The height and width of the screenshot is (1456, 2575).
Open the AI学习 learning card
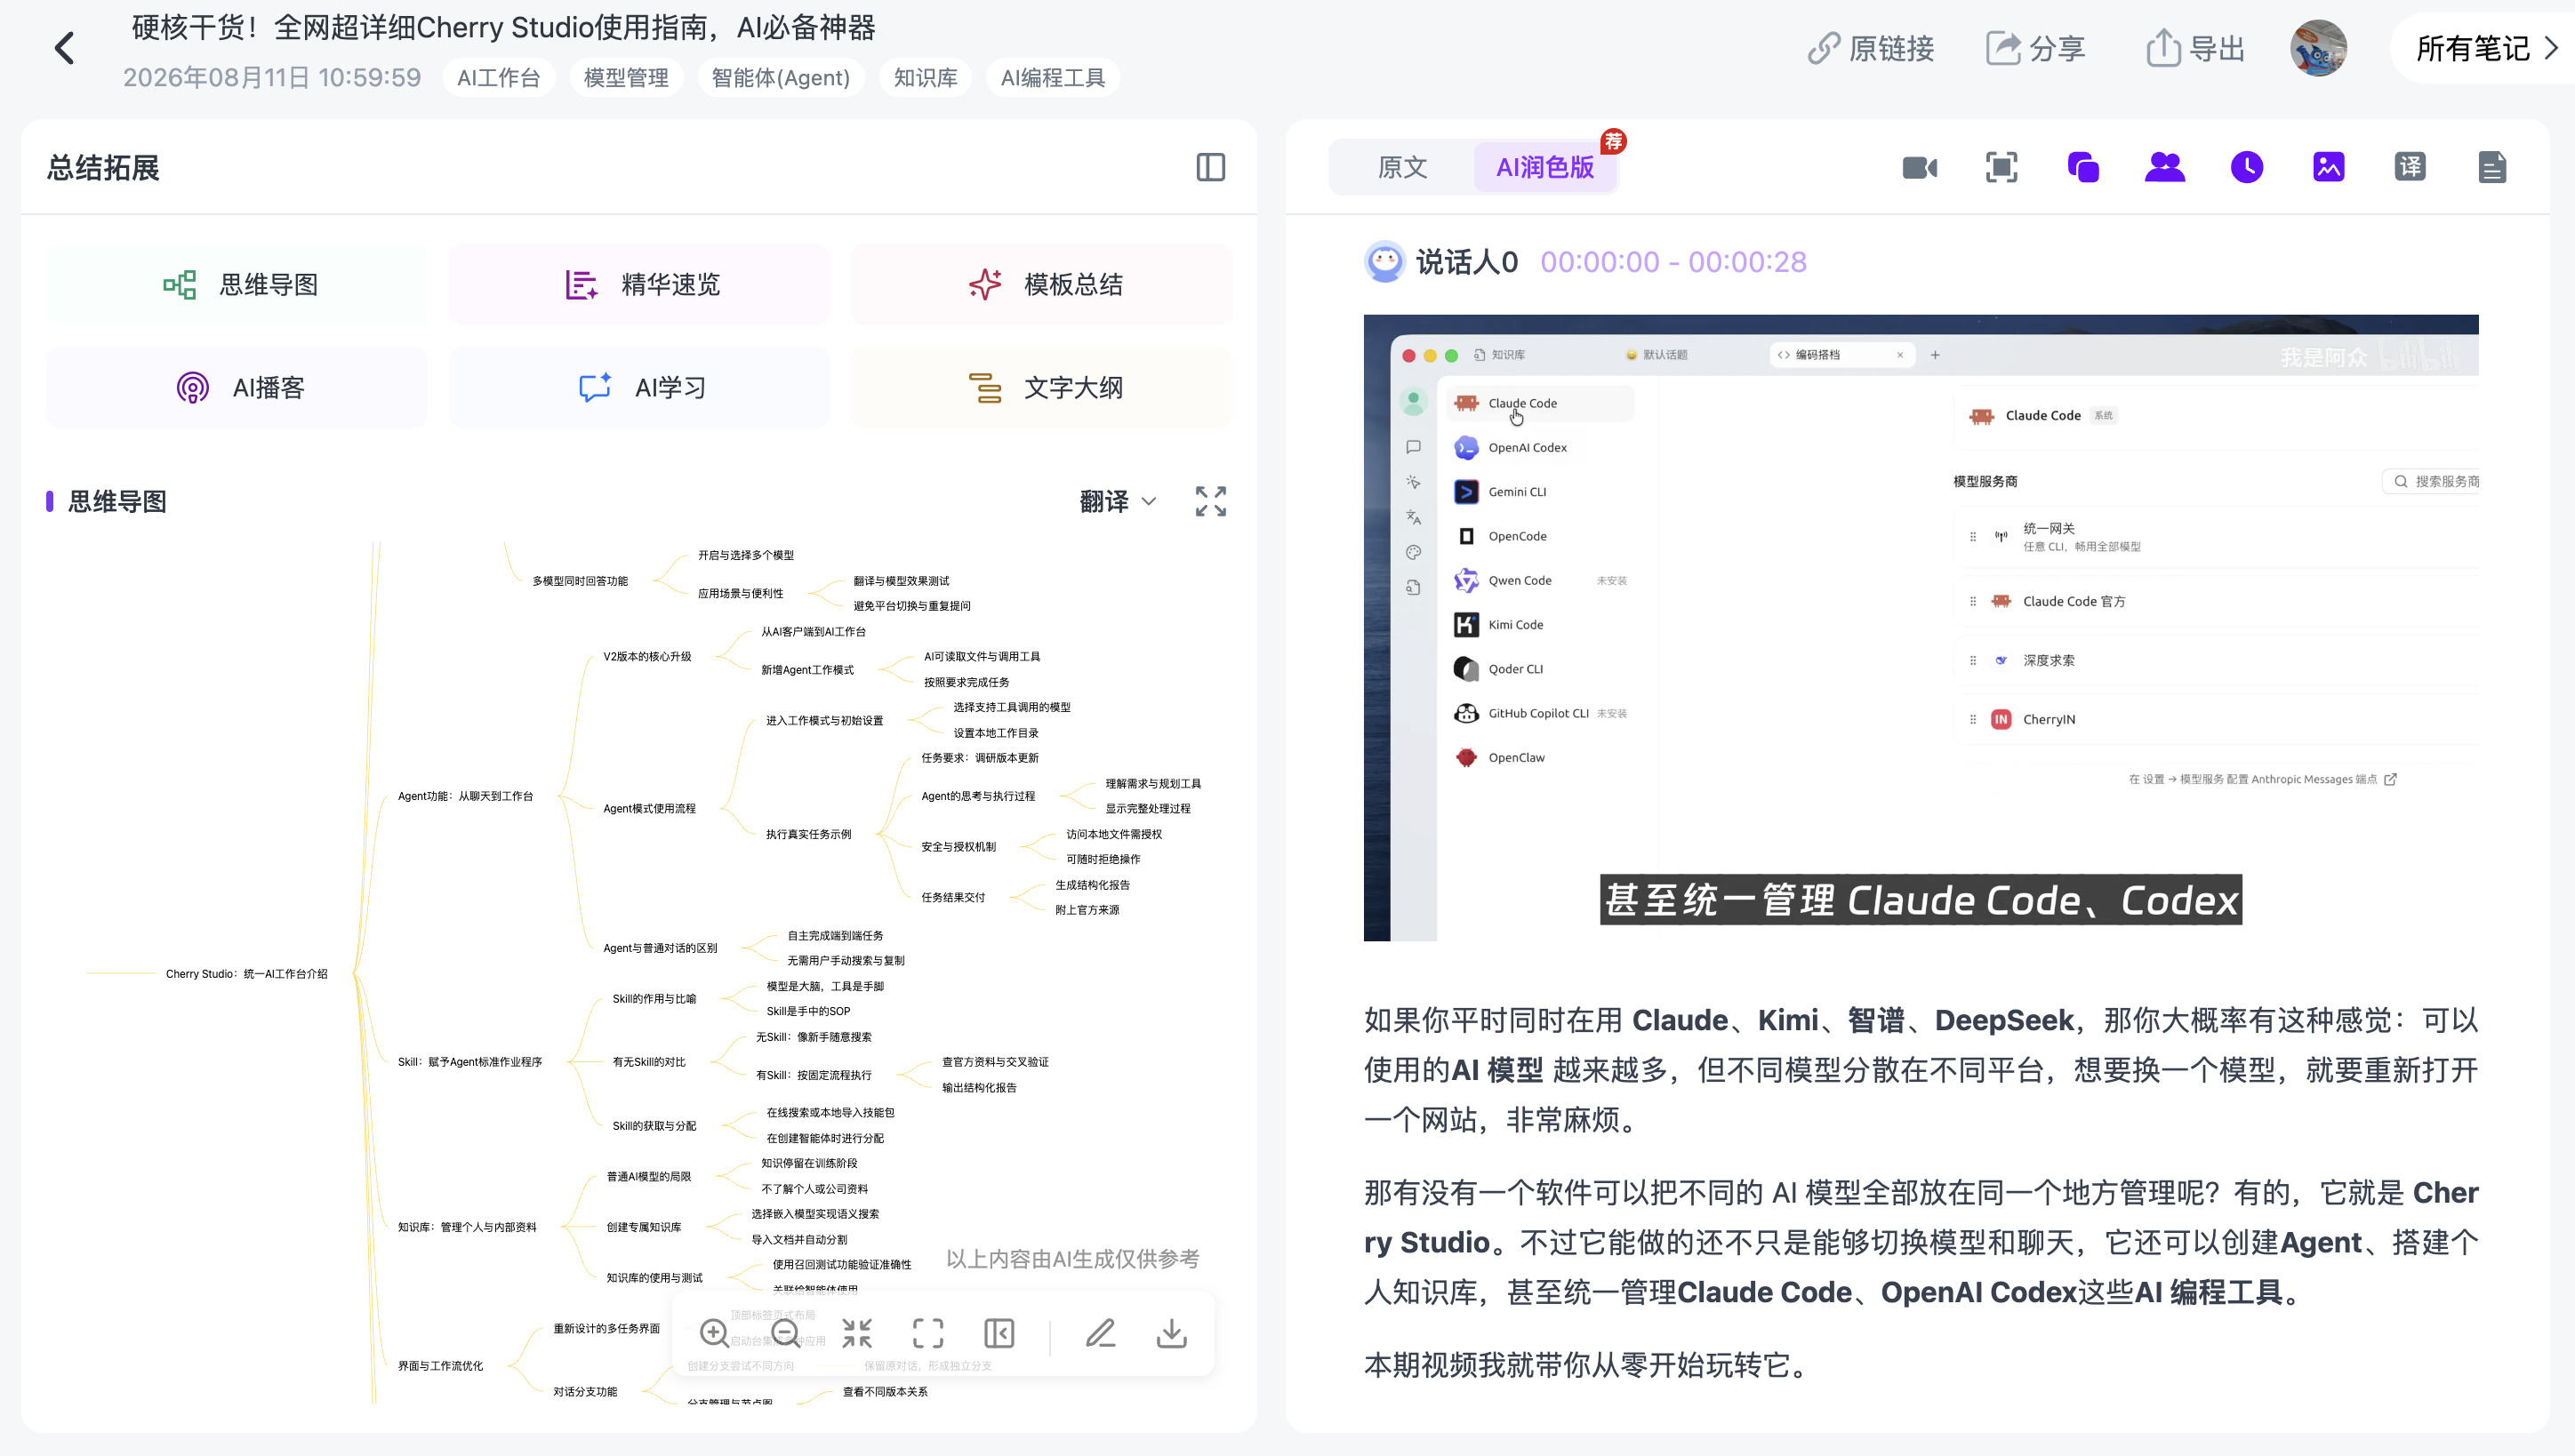(x=639, y=388)
